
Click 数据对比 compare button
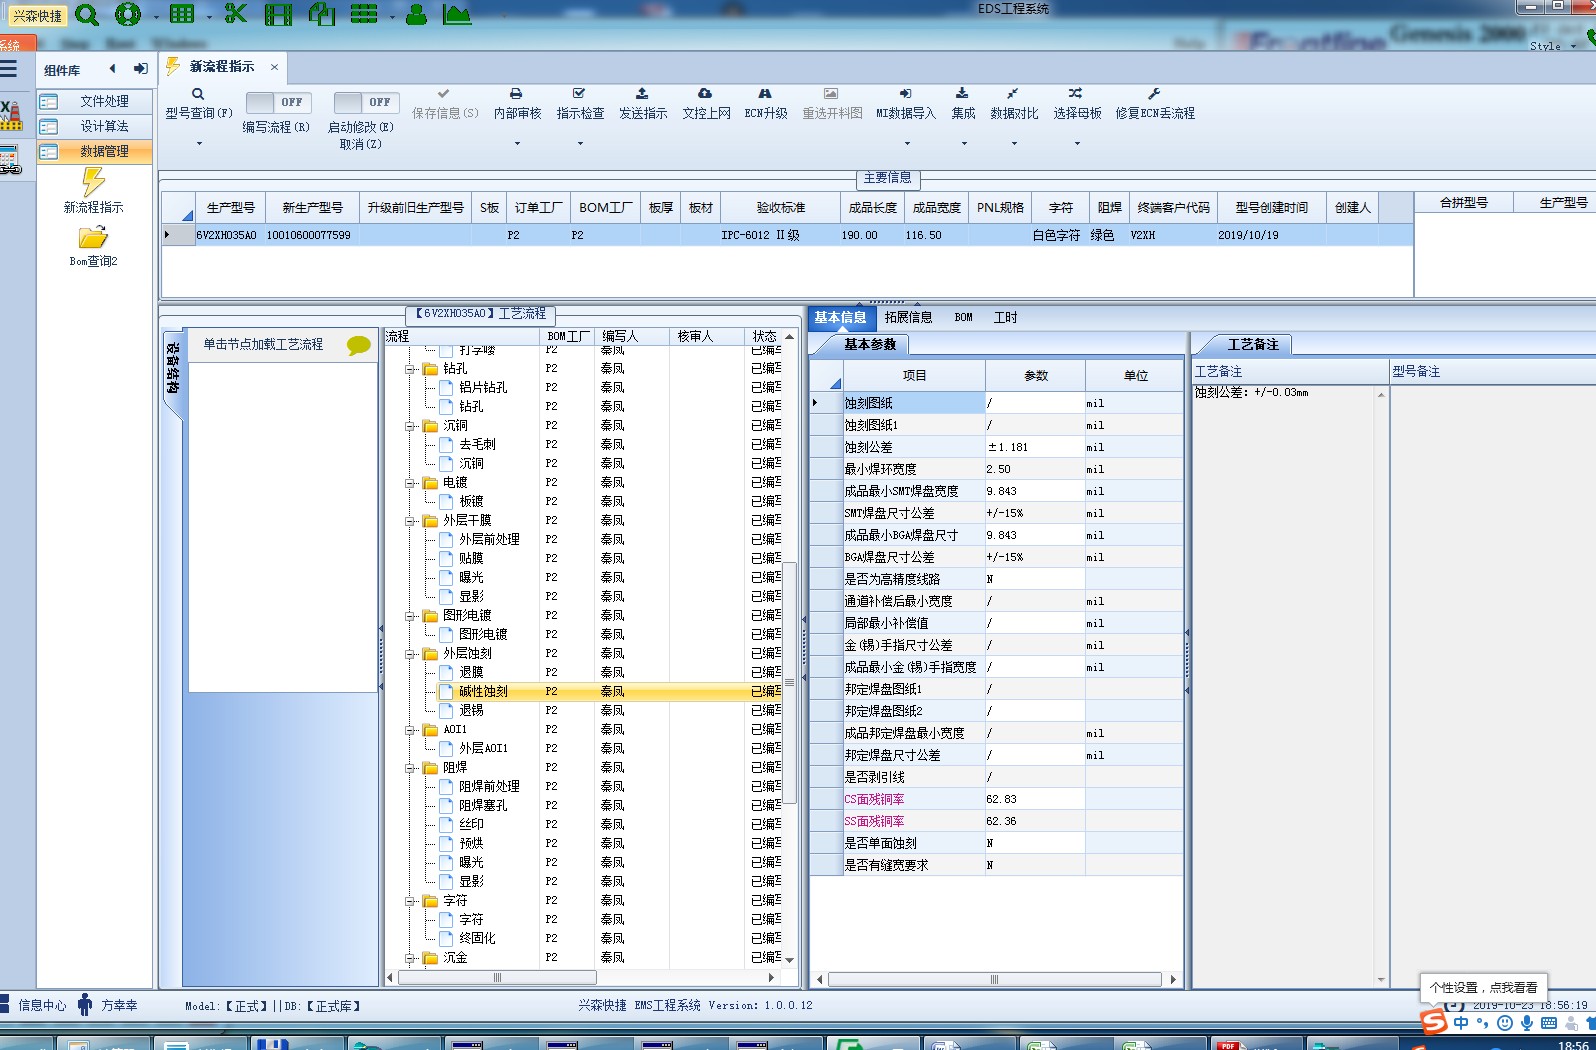pos(1014,103)
